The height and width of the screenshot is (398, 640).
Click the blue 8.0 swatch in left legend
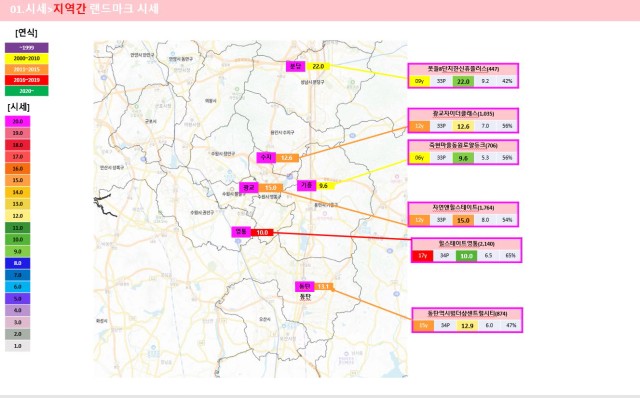click(x=18, y=263)
